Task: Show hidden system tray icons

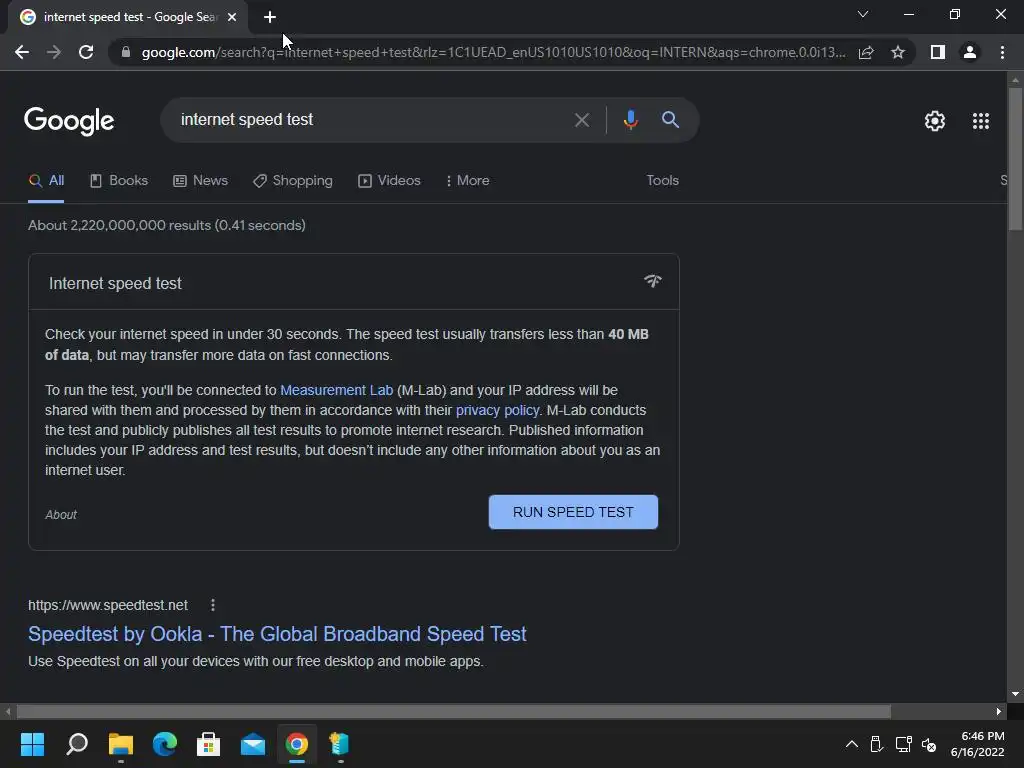Action: (x=852, y=744)
